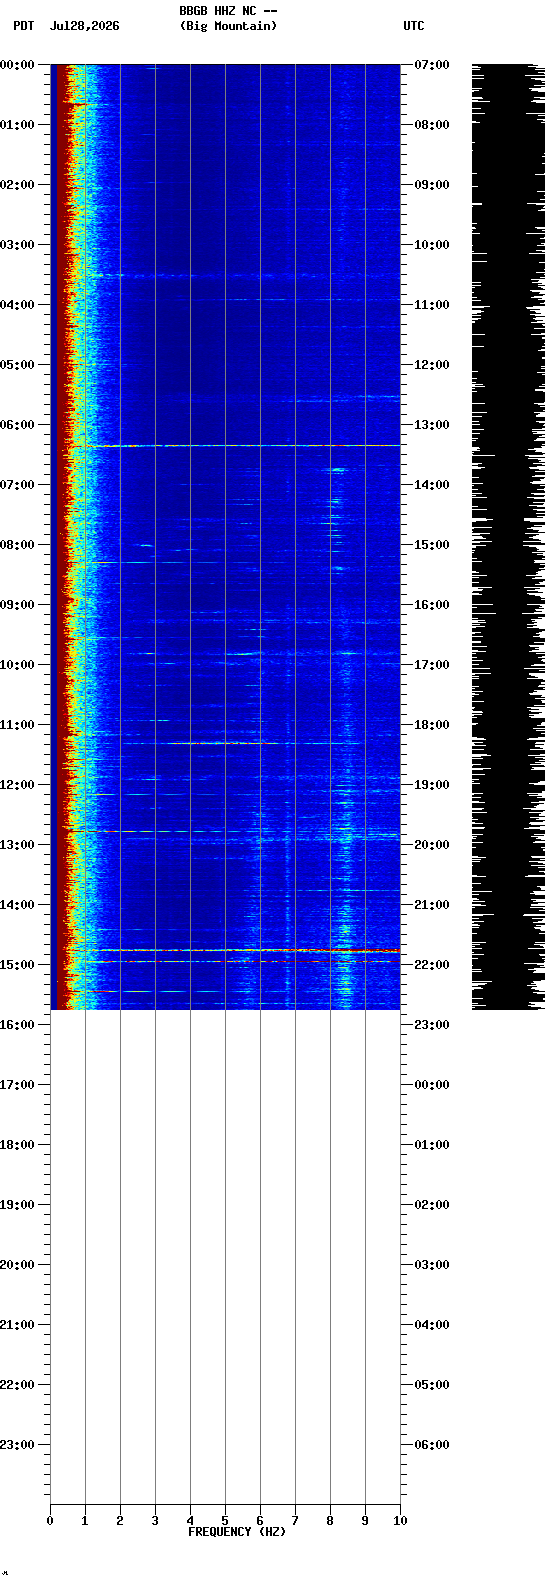
Task: Click the '15:00' PDT time label
Action: point(17,965)
